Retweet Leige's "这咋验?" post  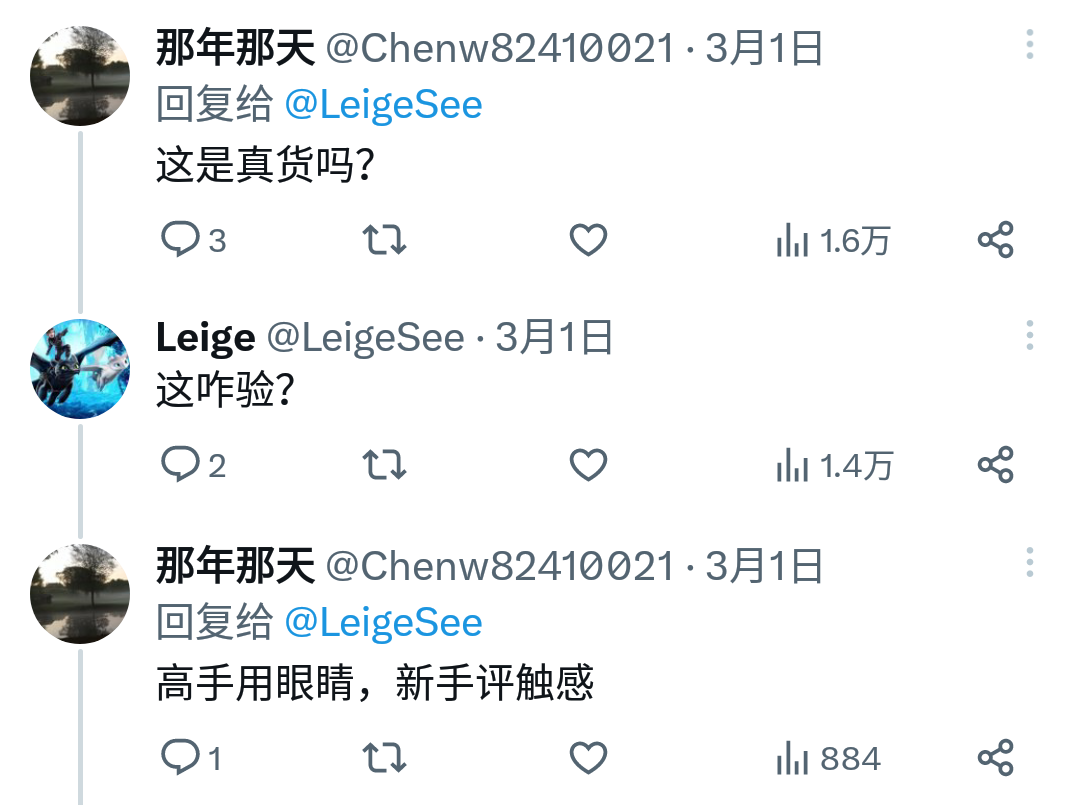[384, 464]
